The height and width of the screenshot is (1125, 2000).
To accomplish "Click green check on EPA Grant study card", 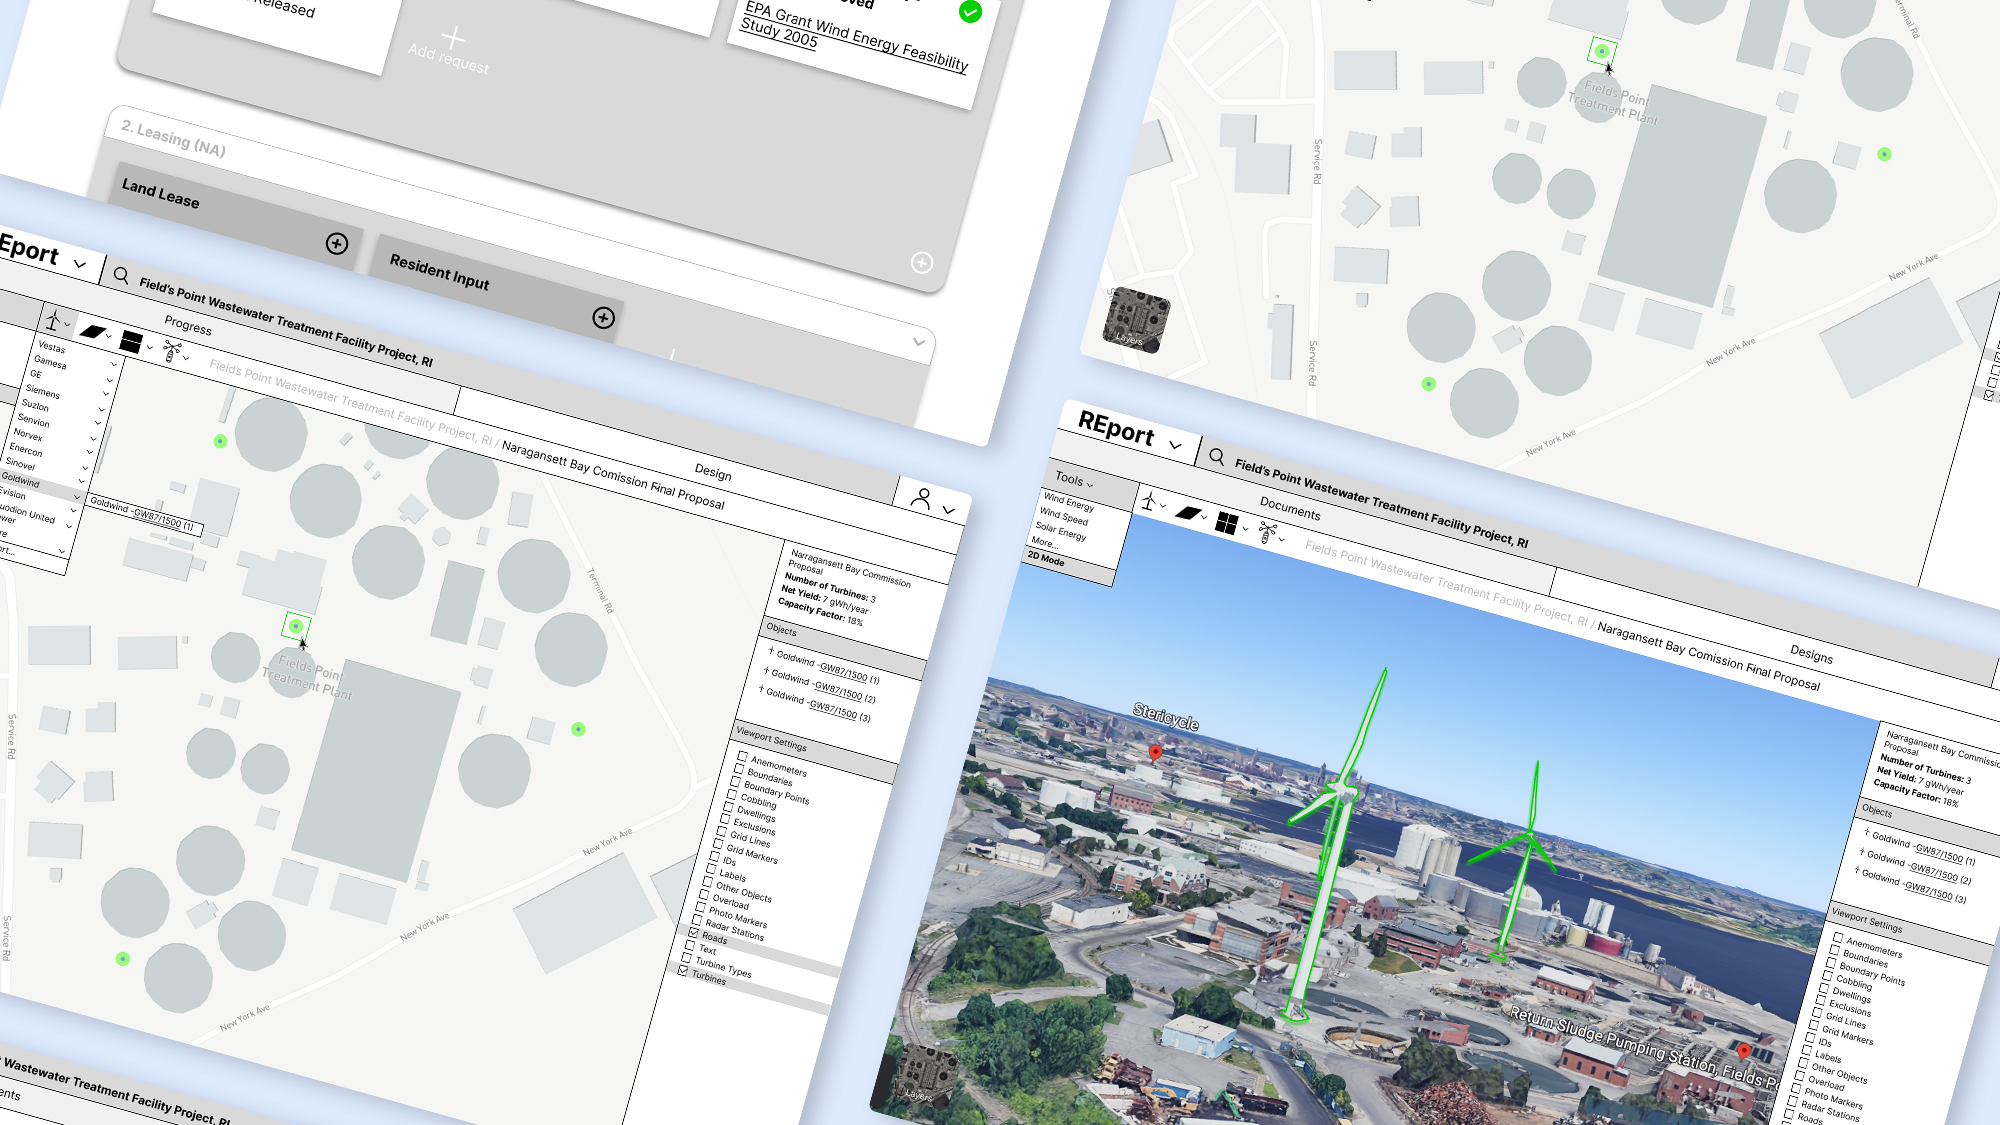I will (x=970, y=12).
